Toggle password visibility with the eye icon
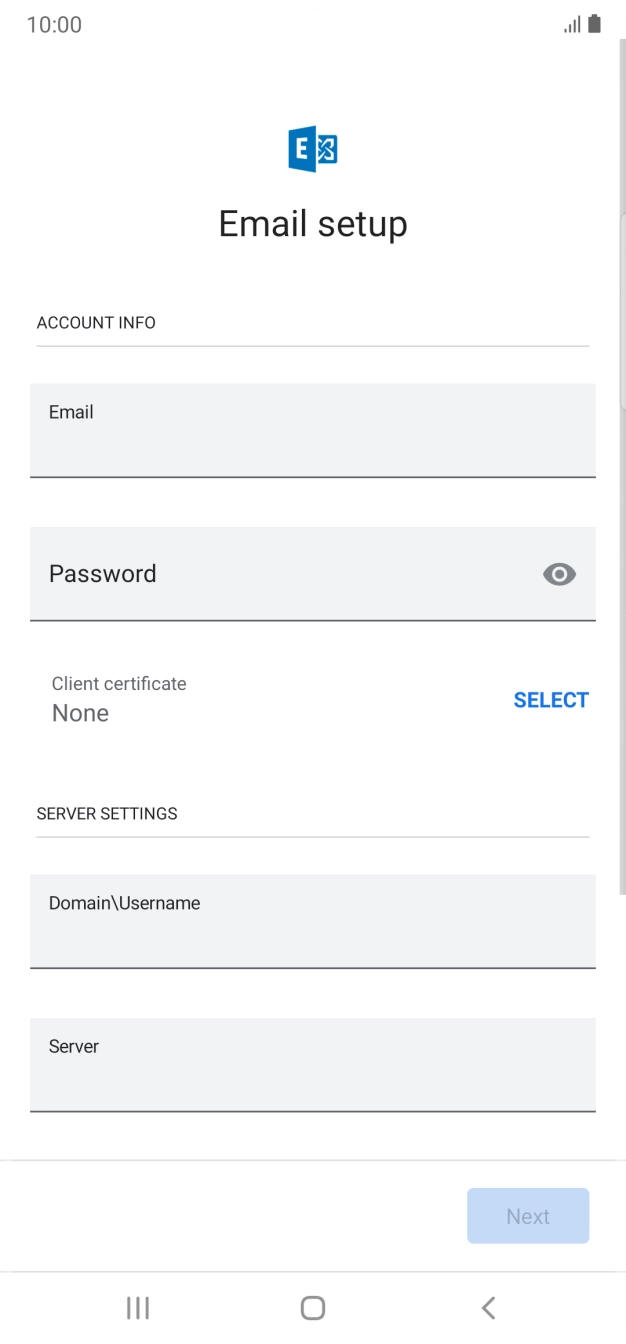The height and width of the screenshot is (1344, 626). (x=558, y=574)
